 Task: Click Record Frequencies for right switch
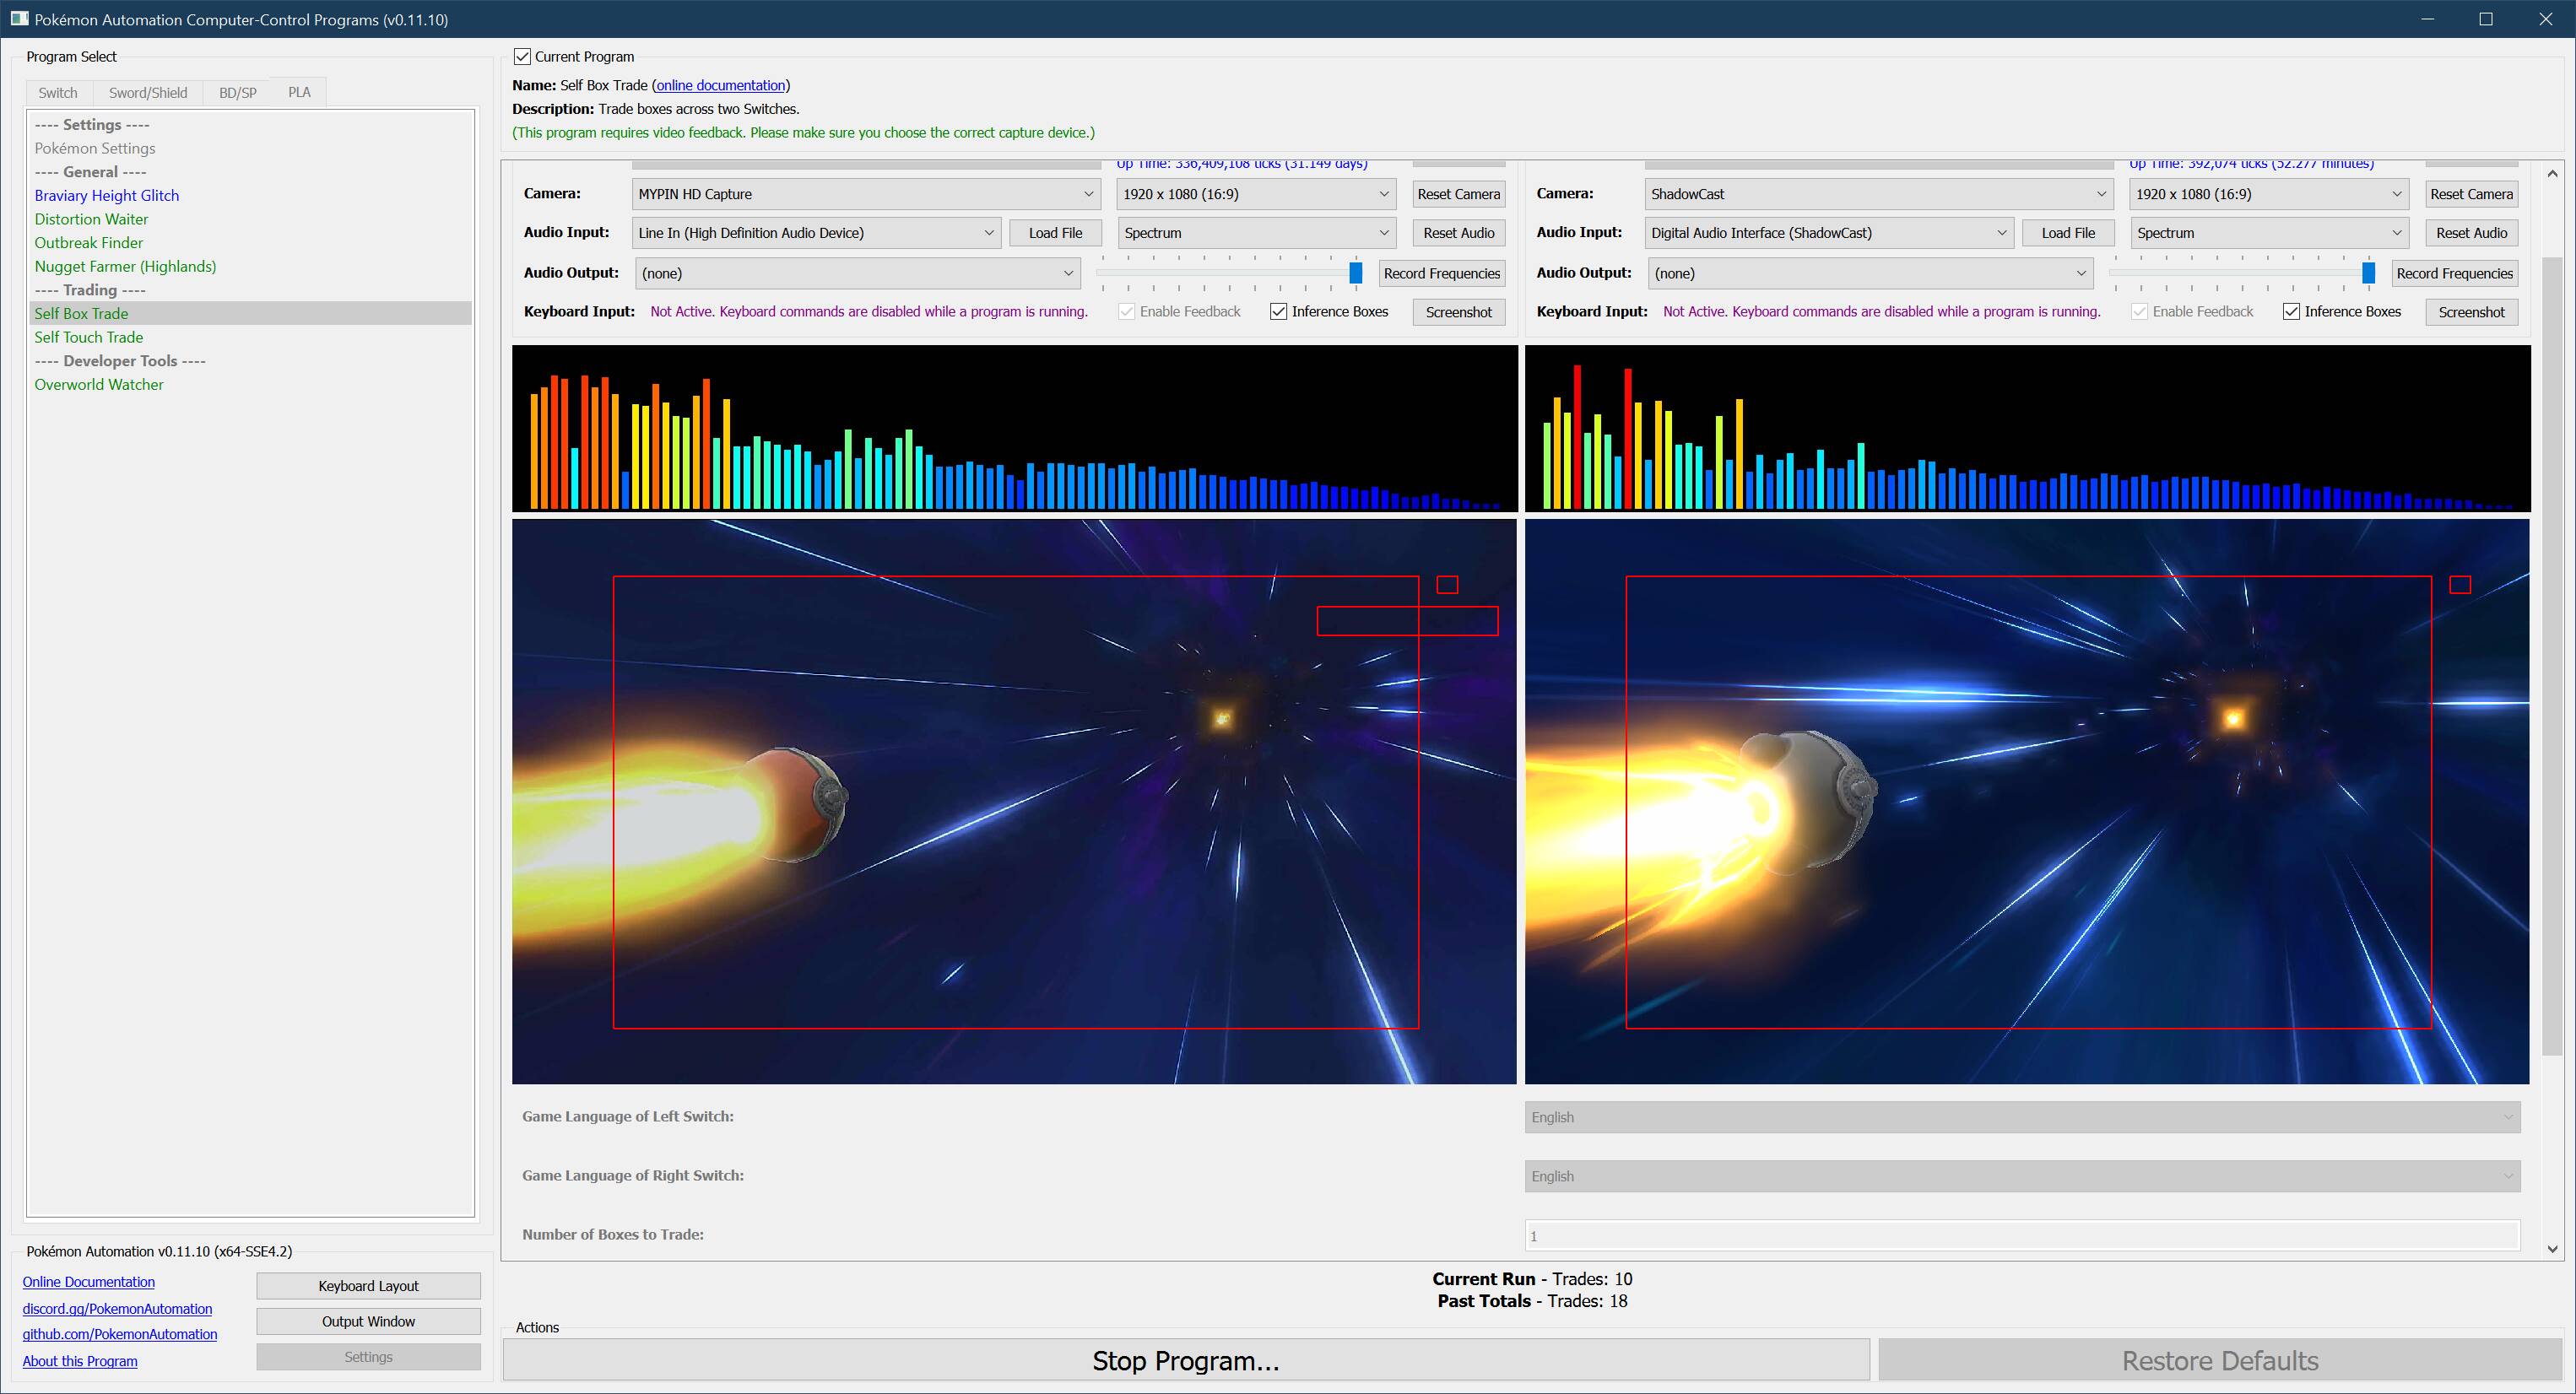click(2453, 273)
